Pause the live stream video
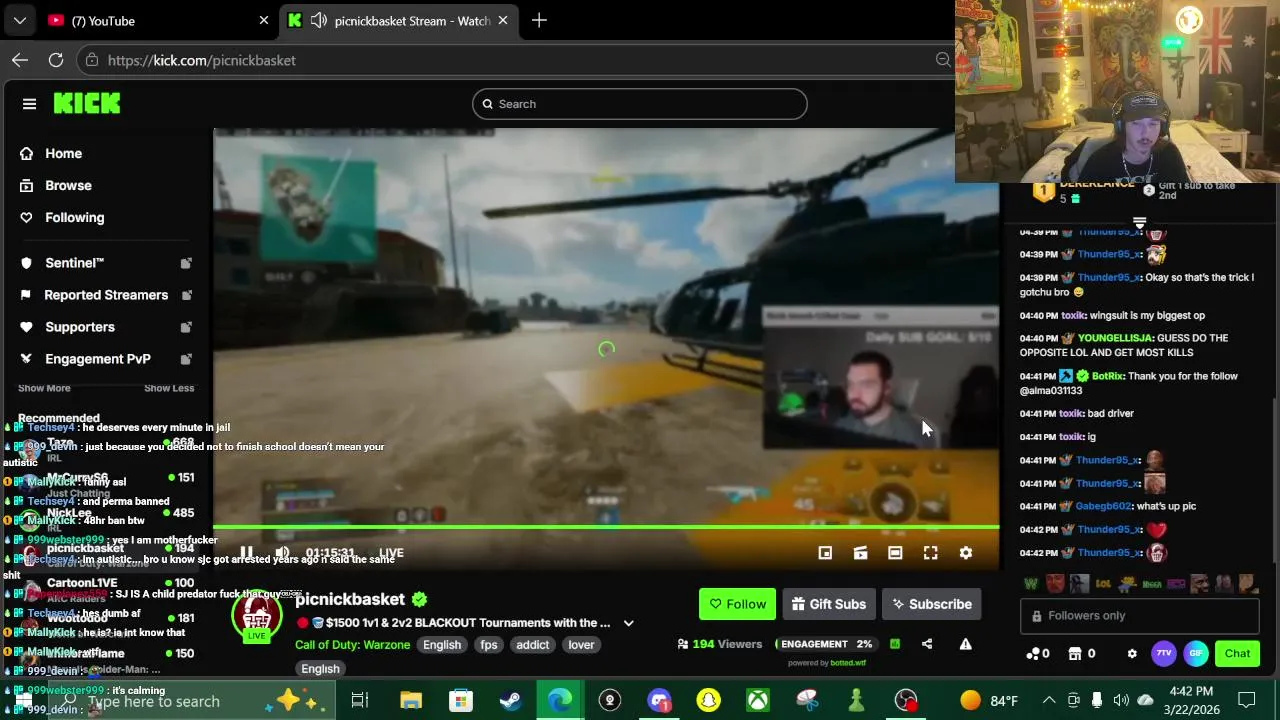The height and width of the screenshot is (720, 1280). pyautogui.click(x=246, y=552)
